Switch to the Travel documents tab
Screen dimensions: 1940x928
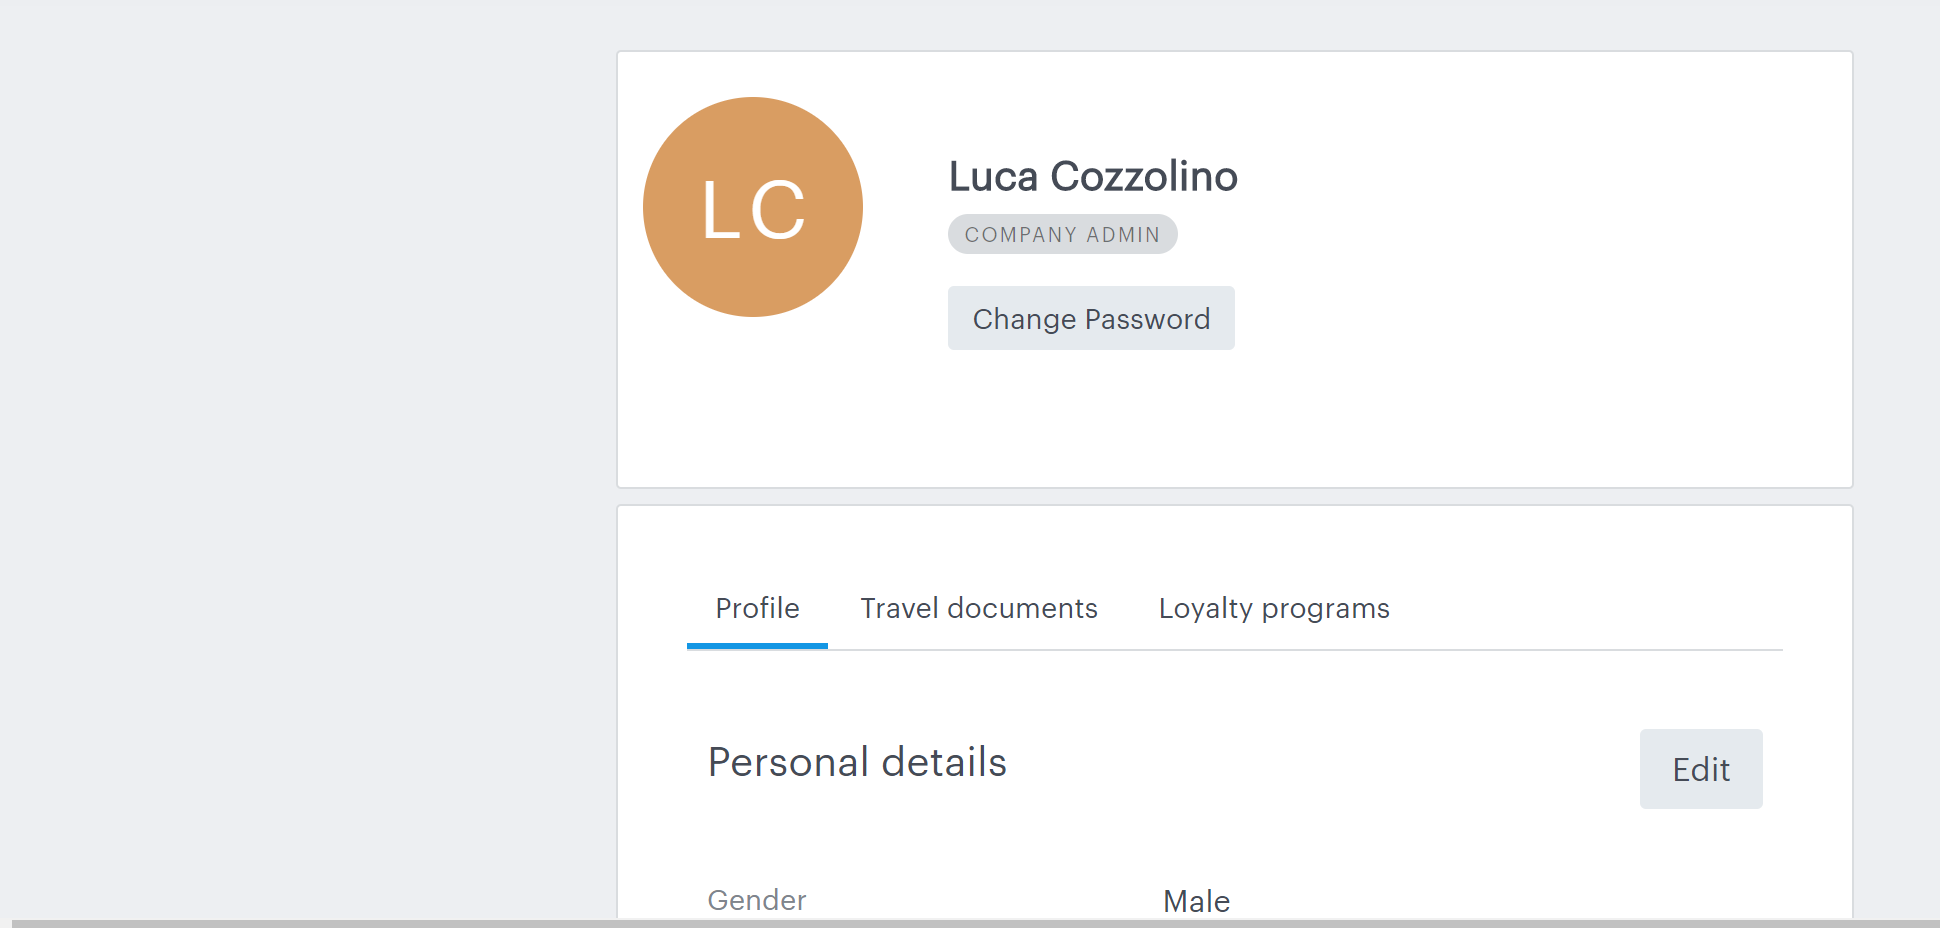(979, 608)
